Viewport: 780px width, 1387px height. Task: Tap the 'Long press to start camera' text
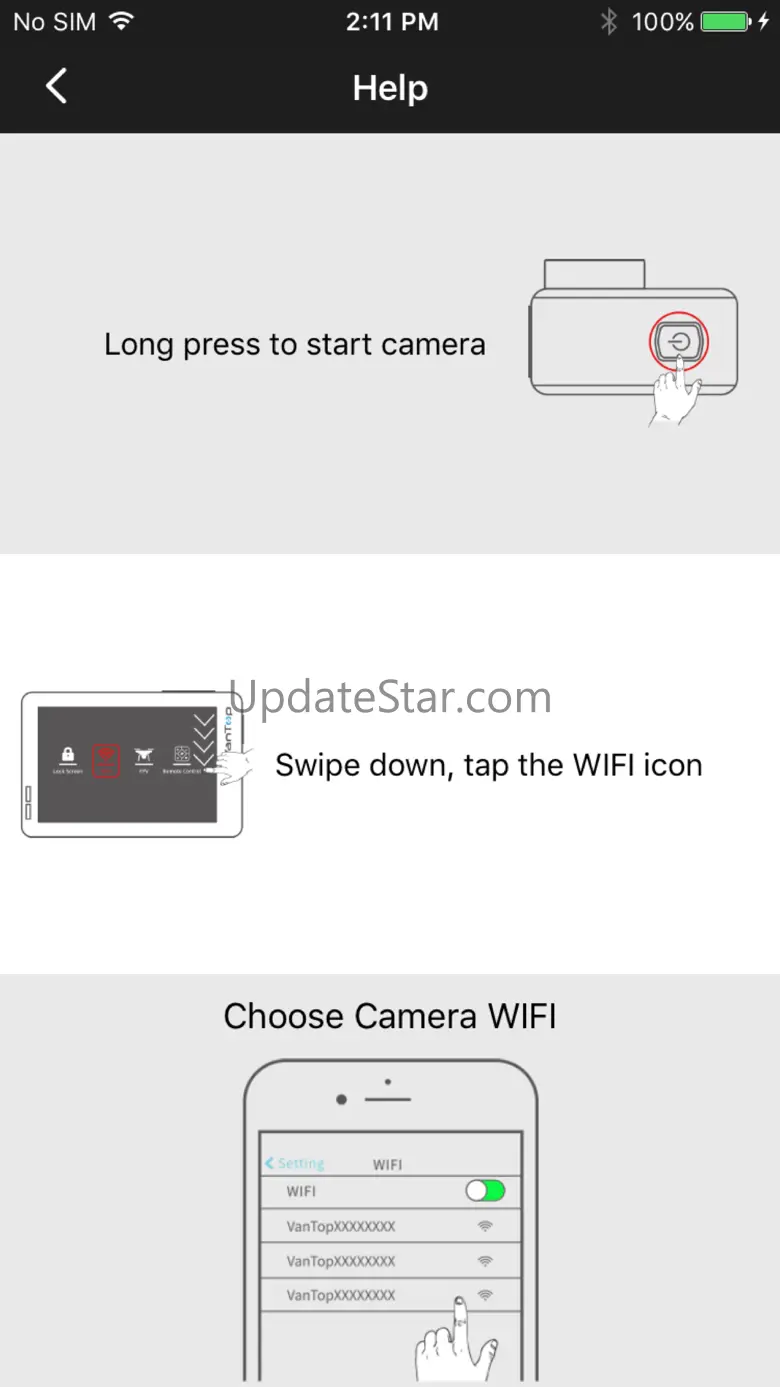click(x=295, y=344)
